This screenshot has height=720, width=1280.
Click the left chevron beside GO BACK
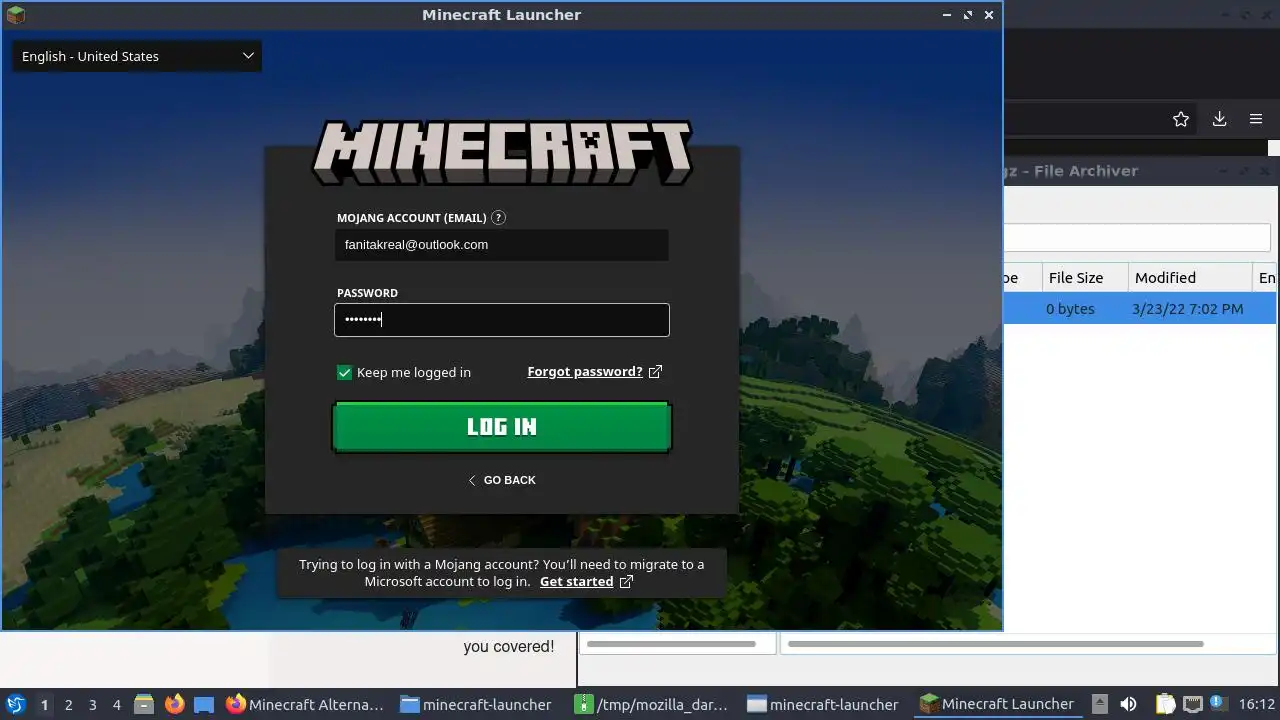coord(472,480)
